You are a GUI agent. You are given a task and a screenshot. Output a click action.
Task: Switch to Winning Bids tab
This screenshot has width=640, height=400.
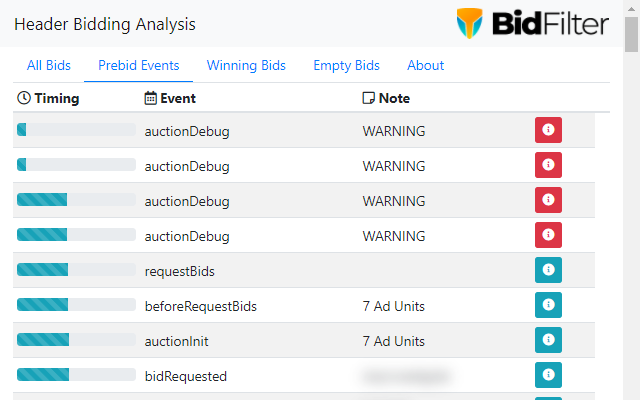[x=246, y=65]
